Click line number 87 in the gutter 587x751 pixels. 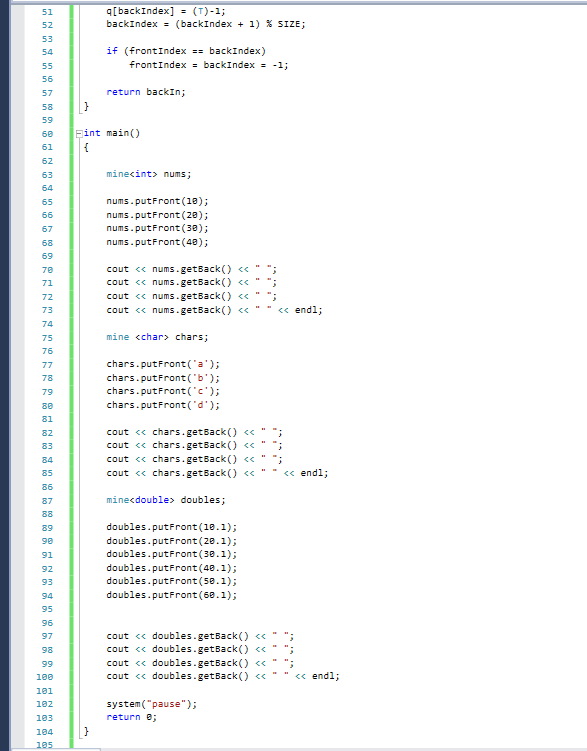[47, 501]
